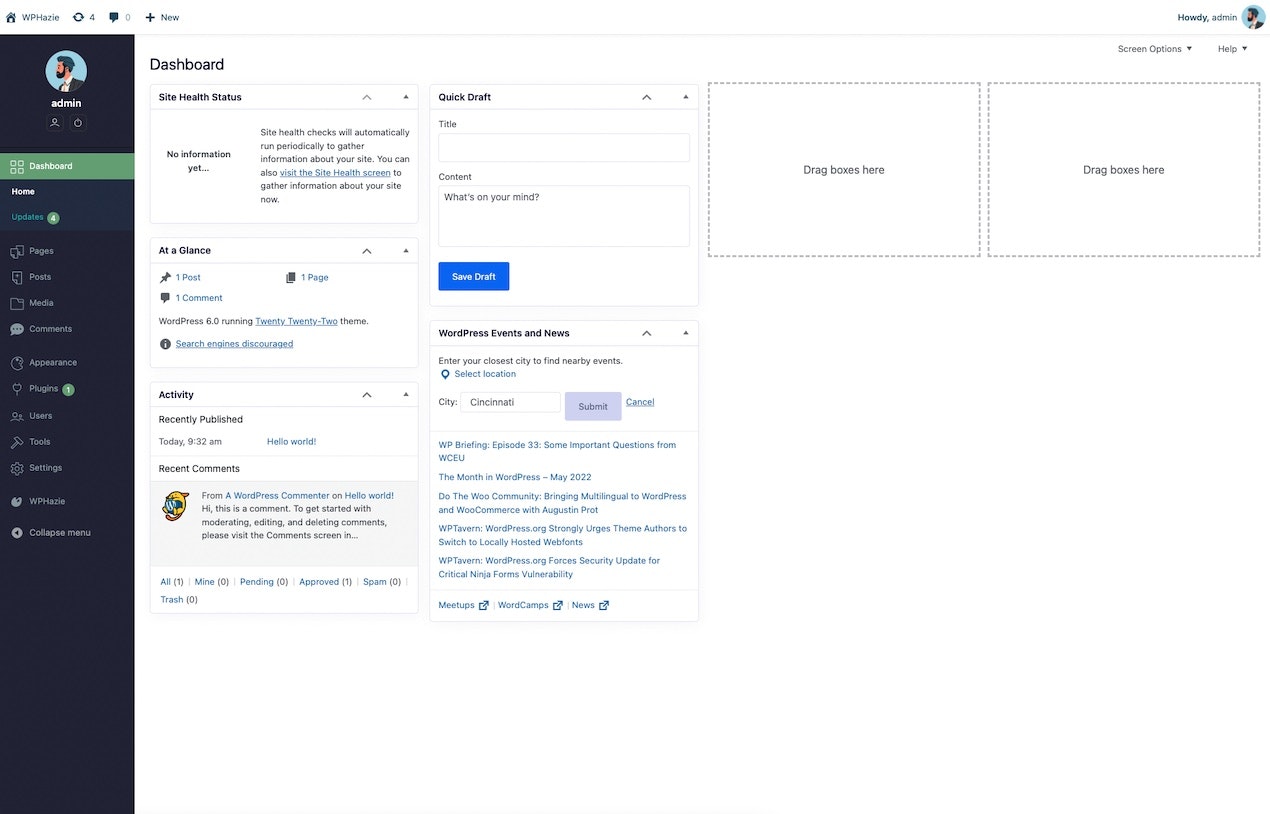The image size is (1270, 814).
Task: Filter comments by Spam (0)
Action: (x=382, y=582)
